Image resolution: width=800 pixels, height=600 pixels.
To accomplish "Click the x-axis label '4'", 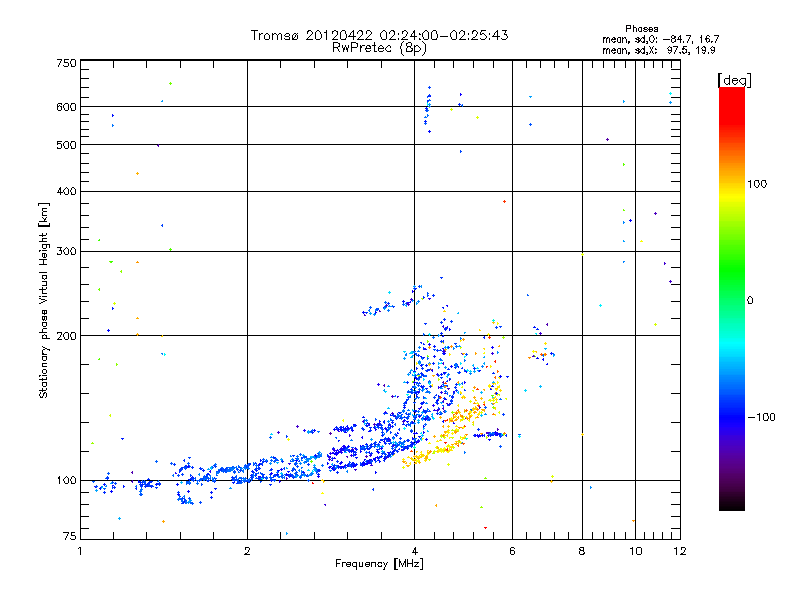I will point(414,551).
